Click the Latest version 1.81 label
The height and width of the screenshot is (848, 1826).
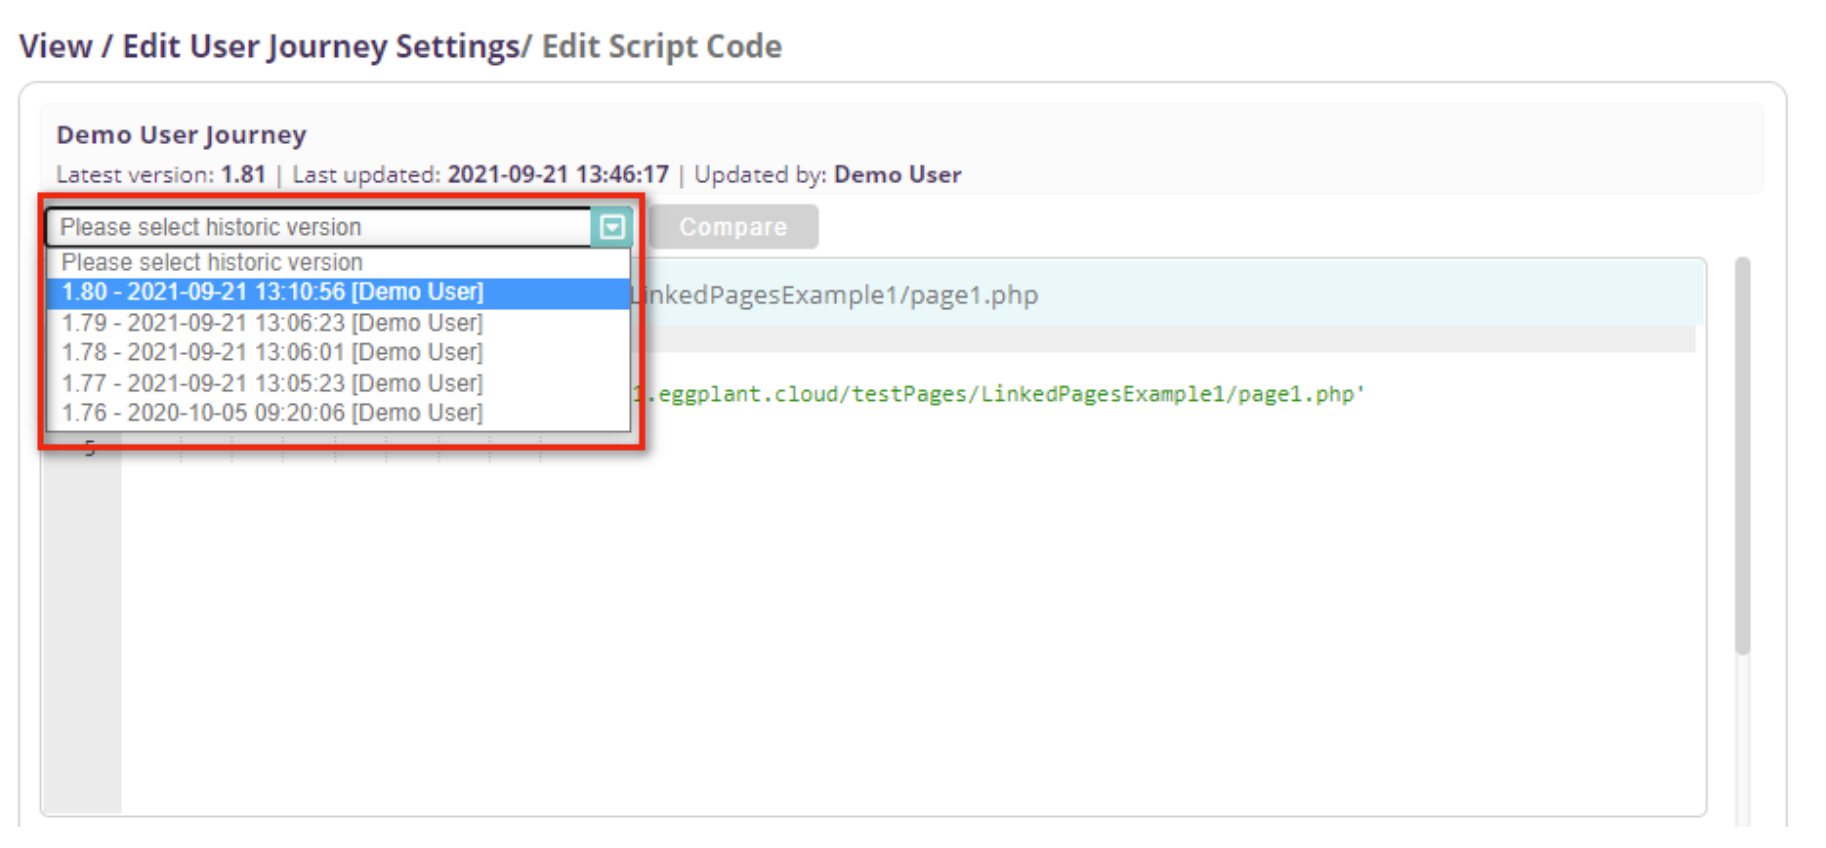tap(161, 175)
